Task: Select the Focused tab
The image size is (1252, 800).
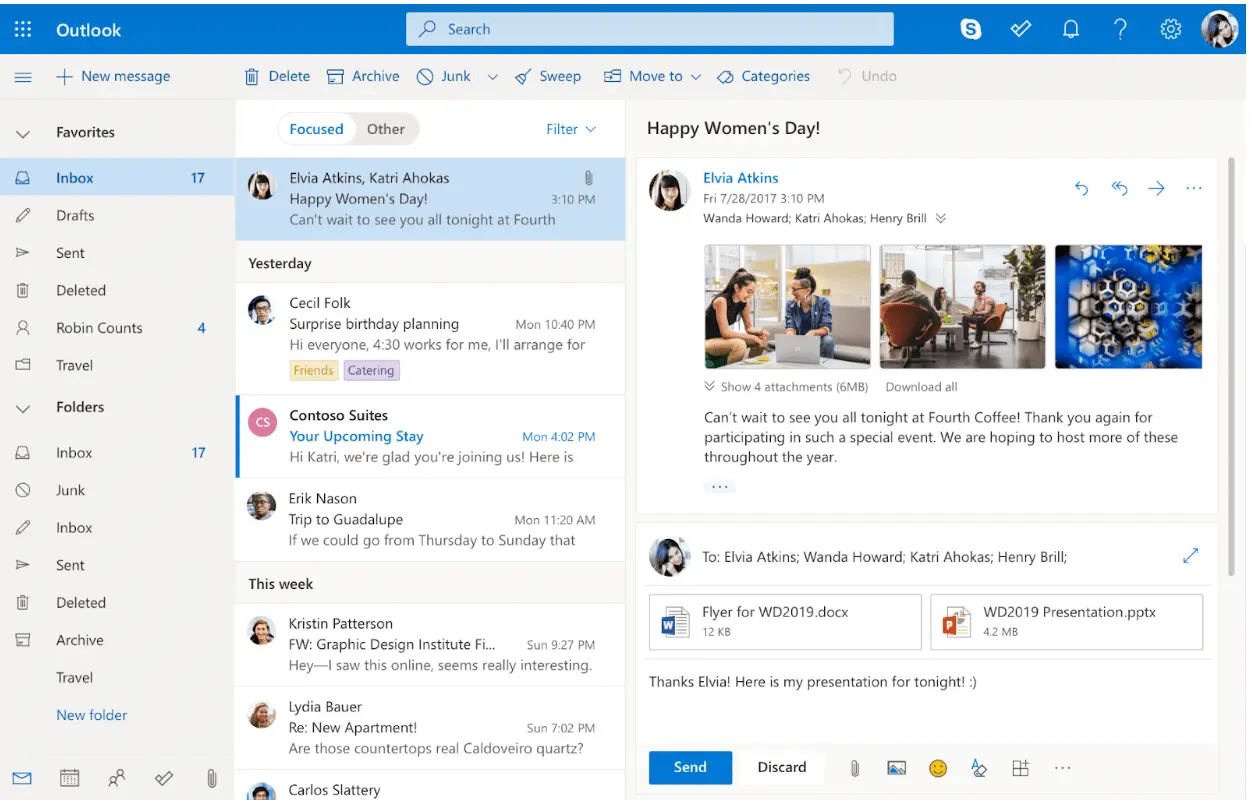Action: pos(316,129)
